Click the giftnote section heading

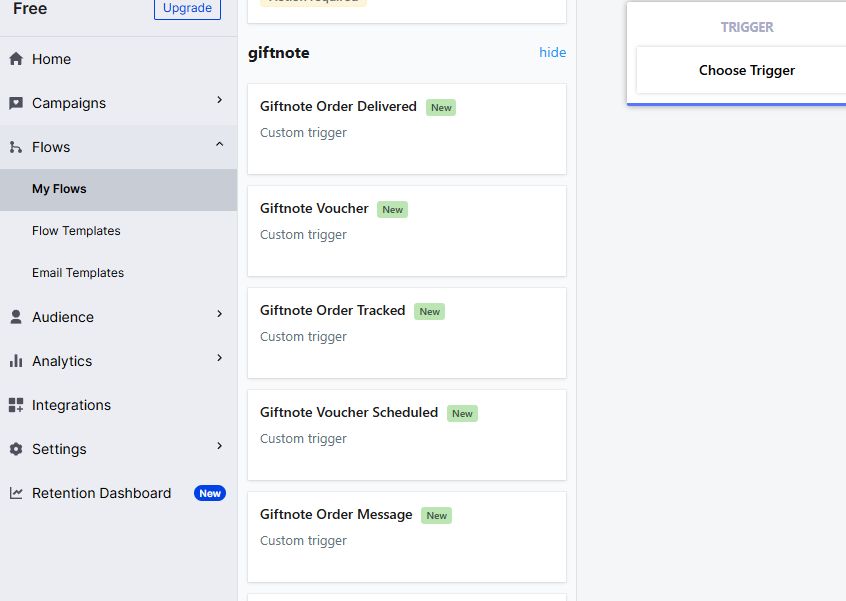pyautogui.click(x=278, y=53)
